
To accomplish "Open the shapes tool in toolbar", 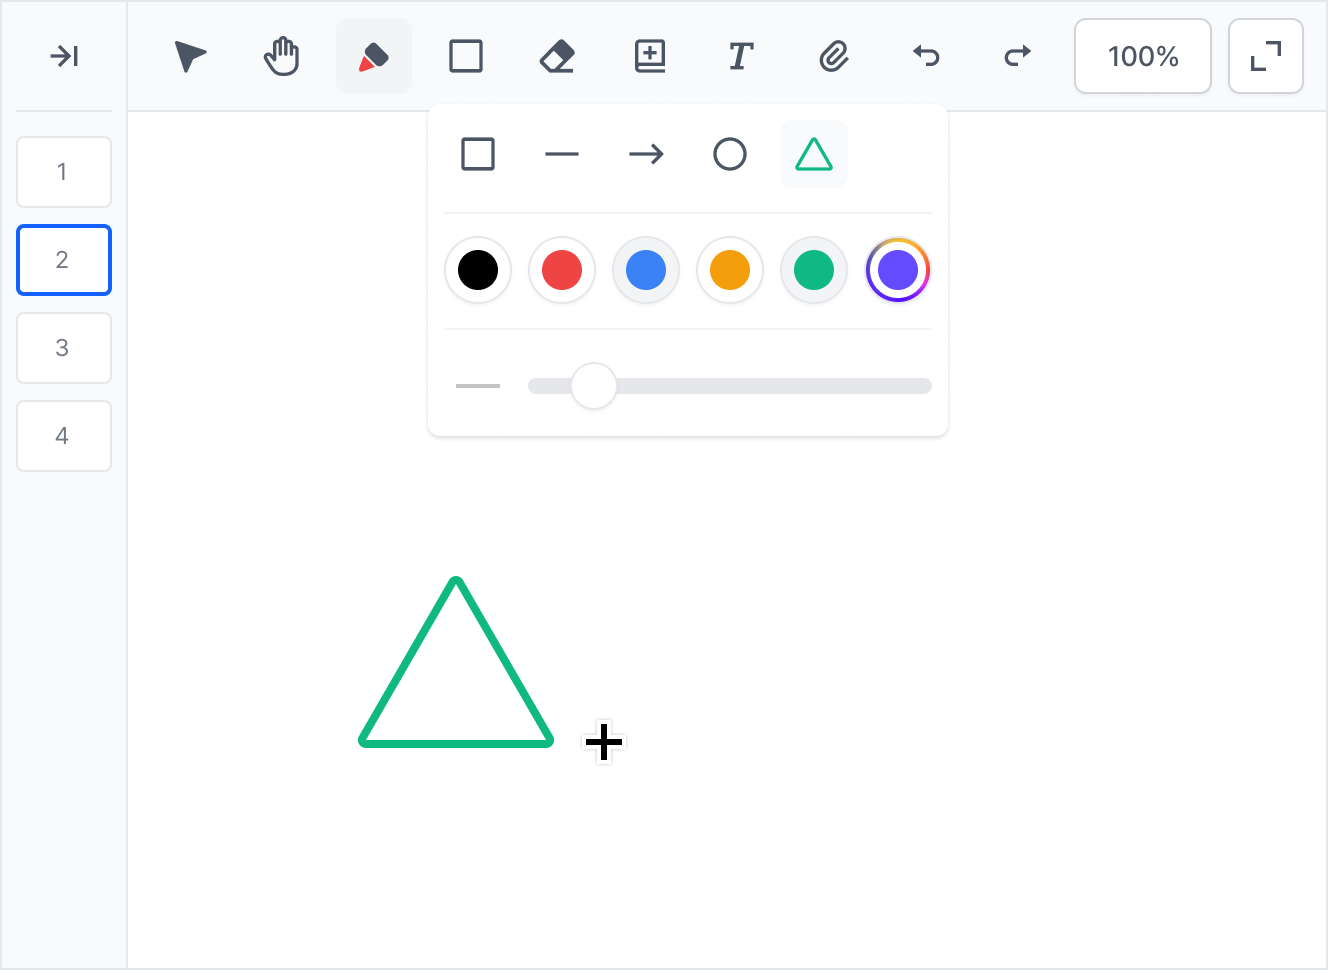I will pyautogui.click(x=466, y=57).
